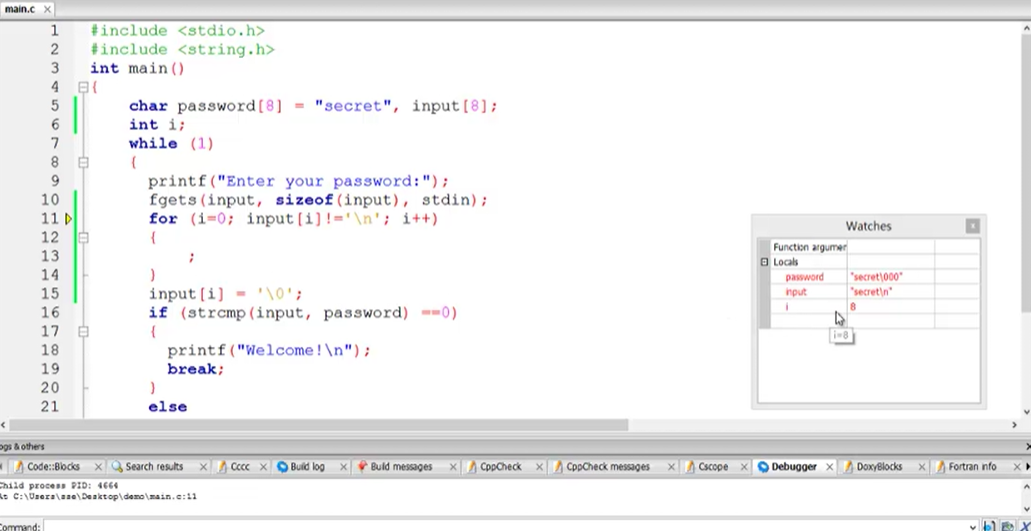Switch to the Build messages tab
Screen dimensions: 1031x531
(401, 467)
